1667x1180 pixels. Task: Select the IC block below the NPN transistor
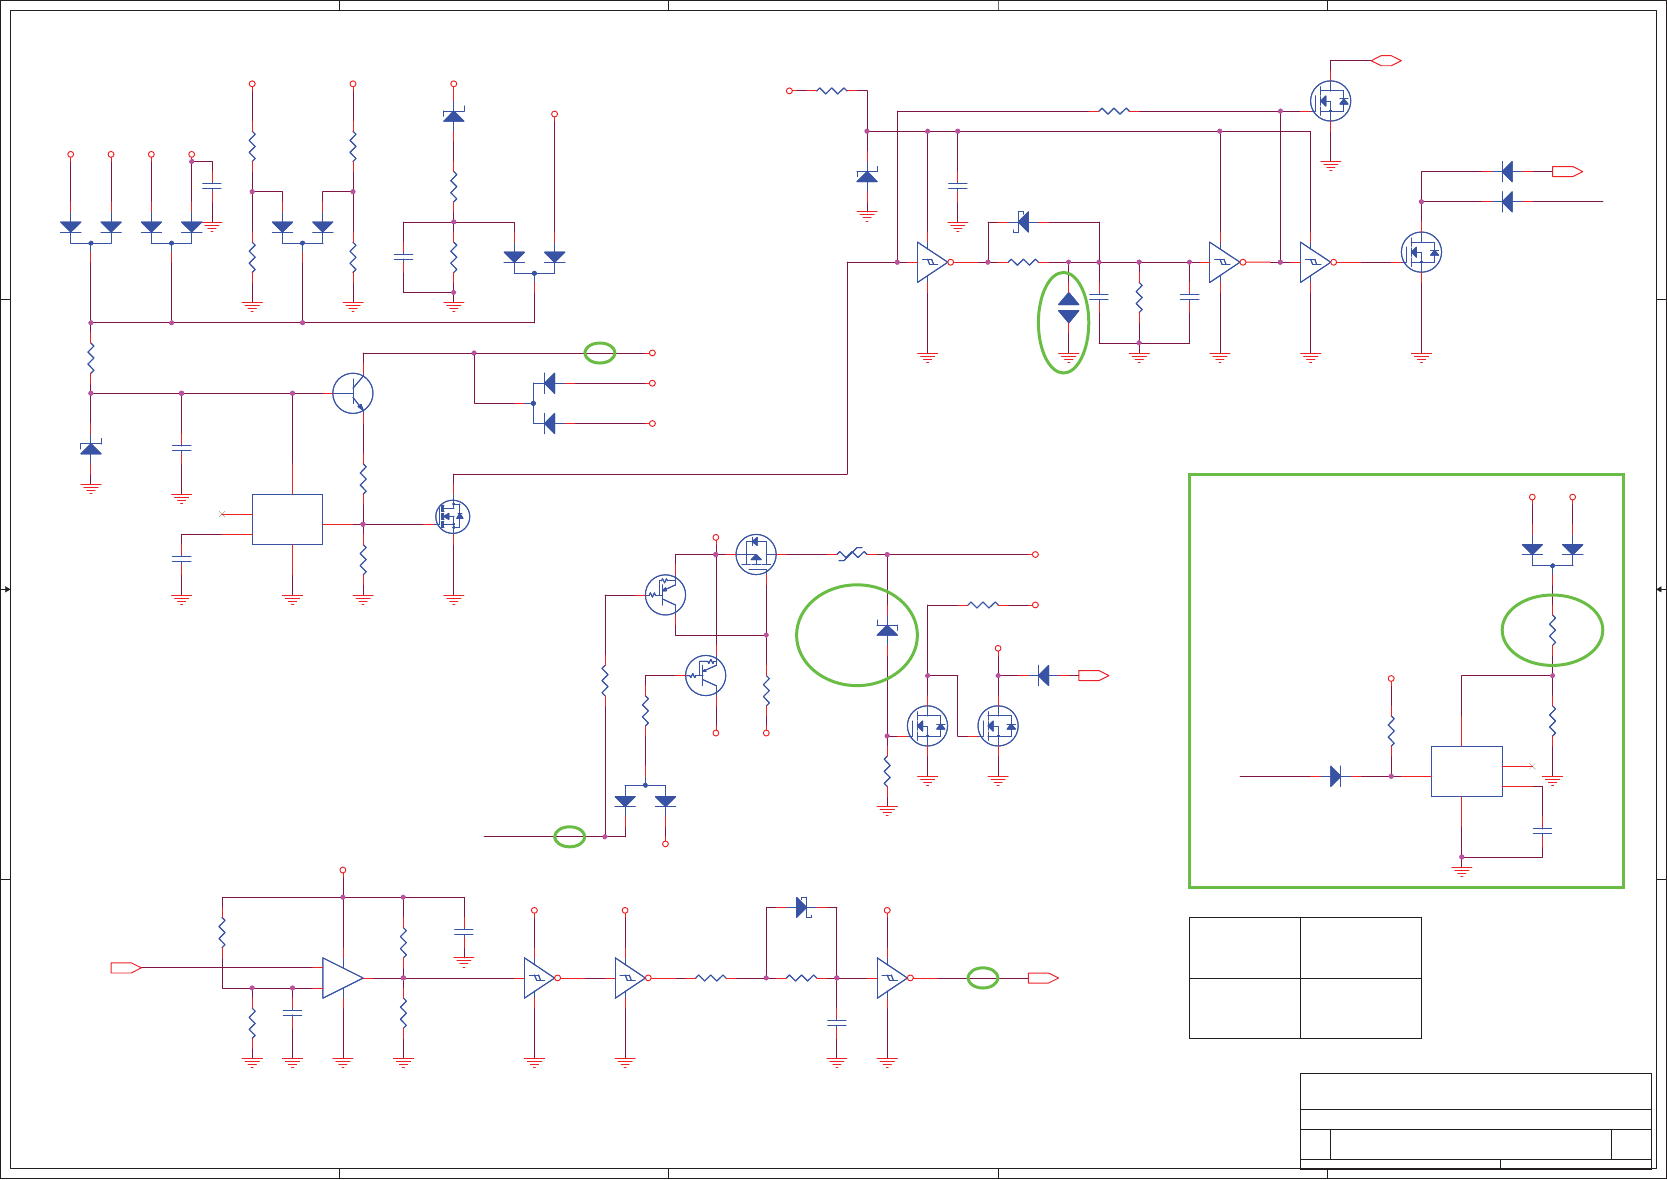point(287,519)
